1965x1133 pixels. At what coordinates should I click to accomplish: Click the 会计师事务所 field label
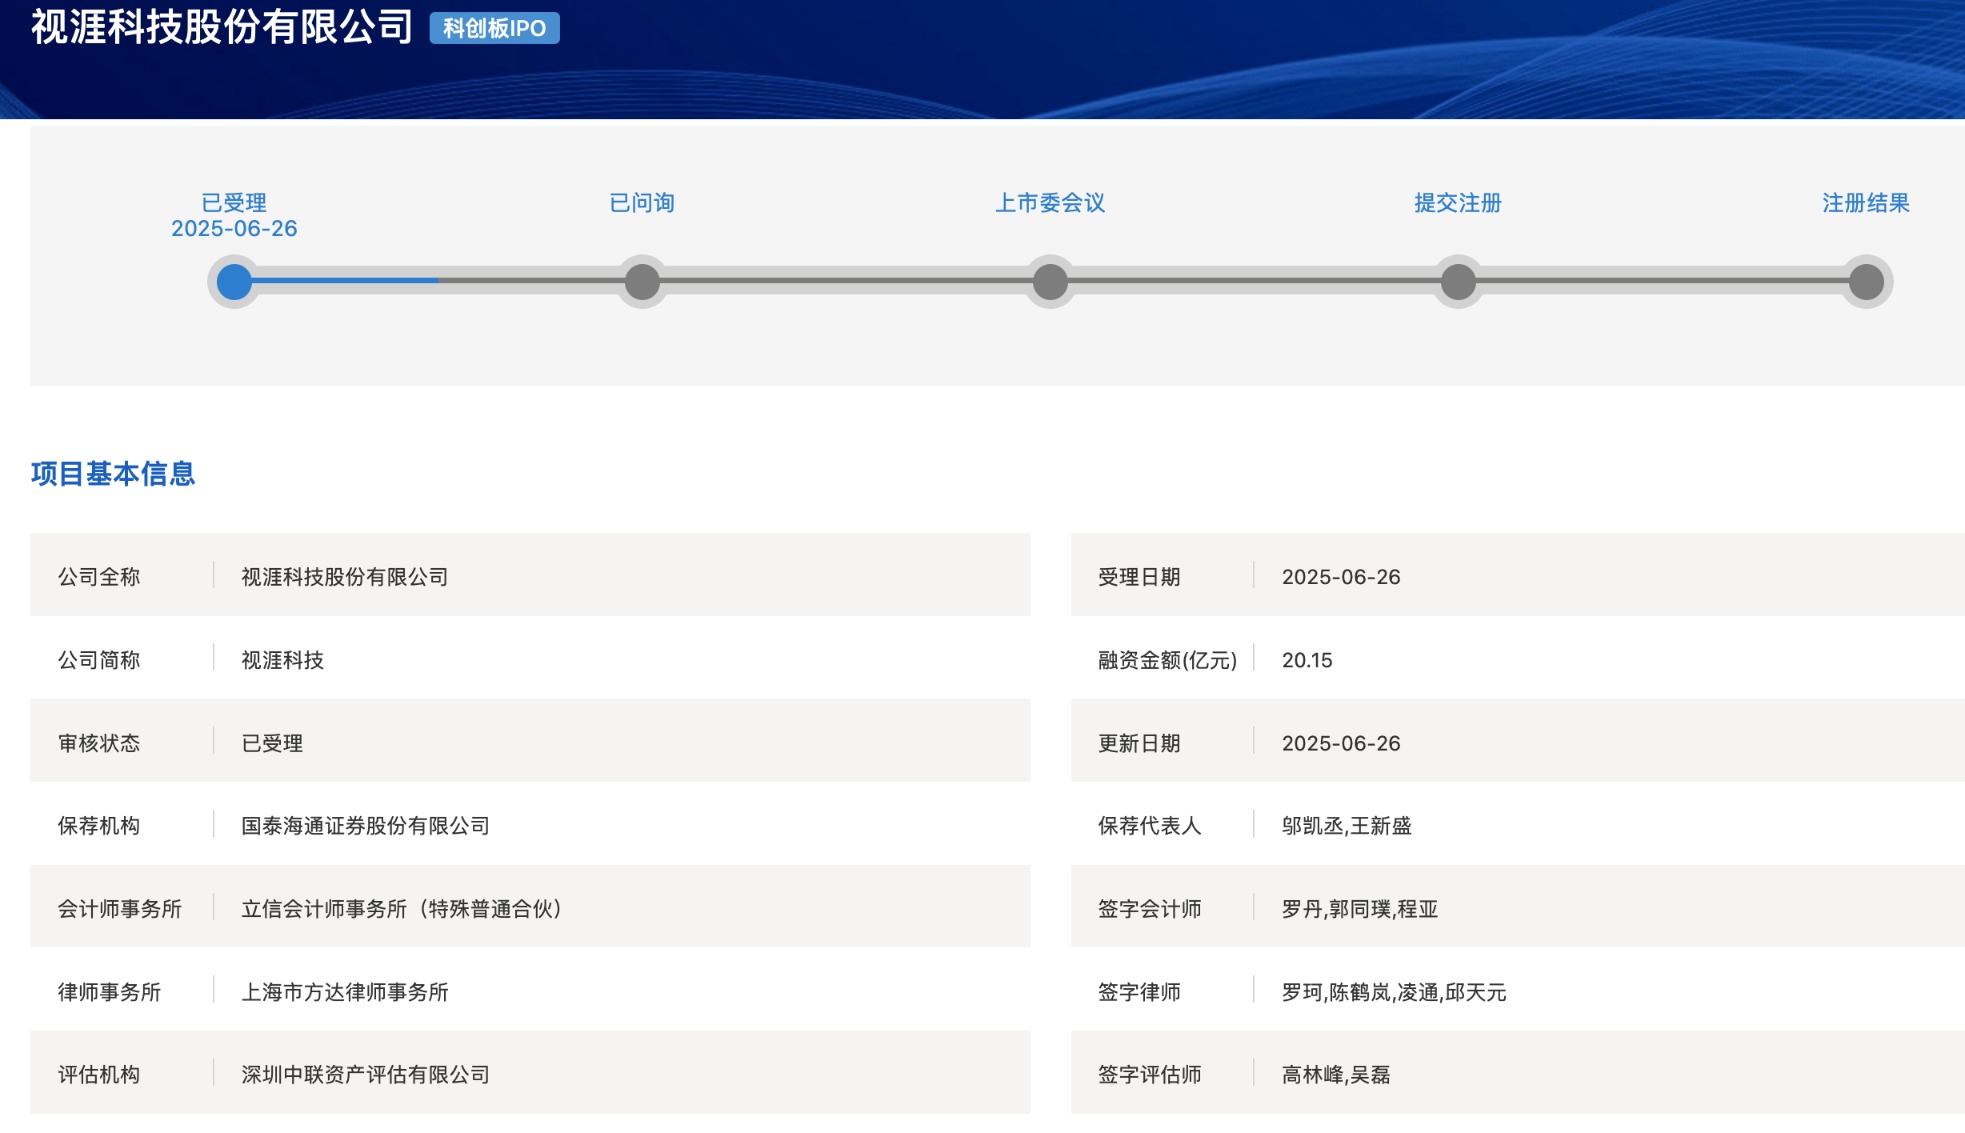(x=120, y=909)
